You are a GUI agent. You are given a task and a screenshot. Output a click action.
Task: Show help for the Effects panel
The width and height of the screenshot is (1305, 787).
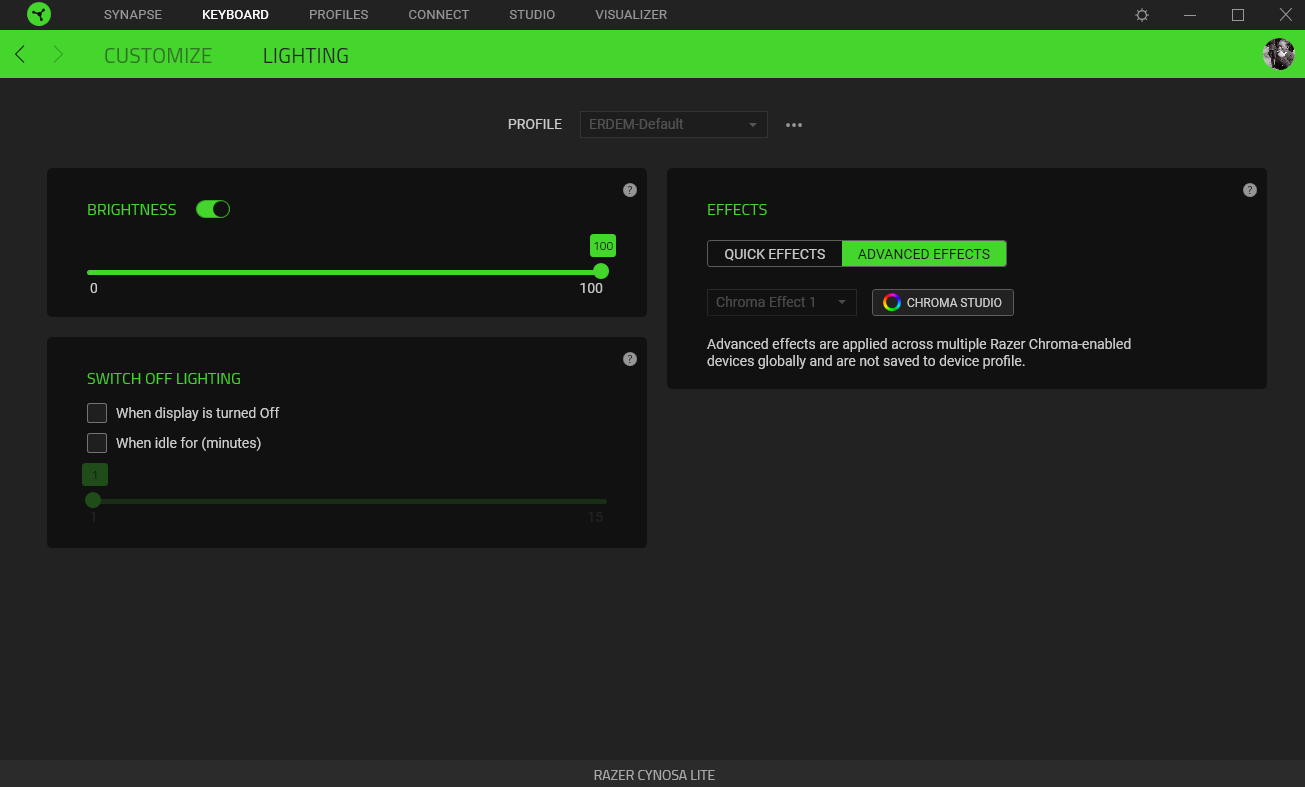point(1250,190)
